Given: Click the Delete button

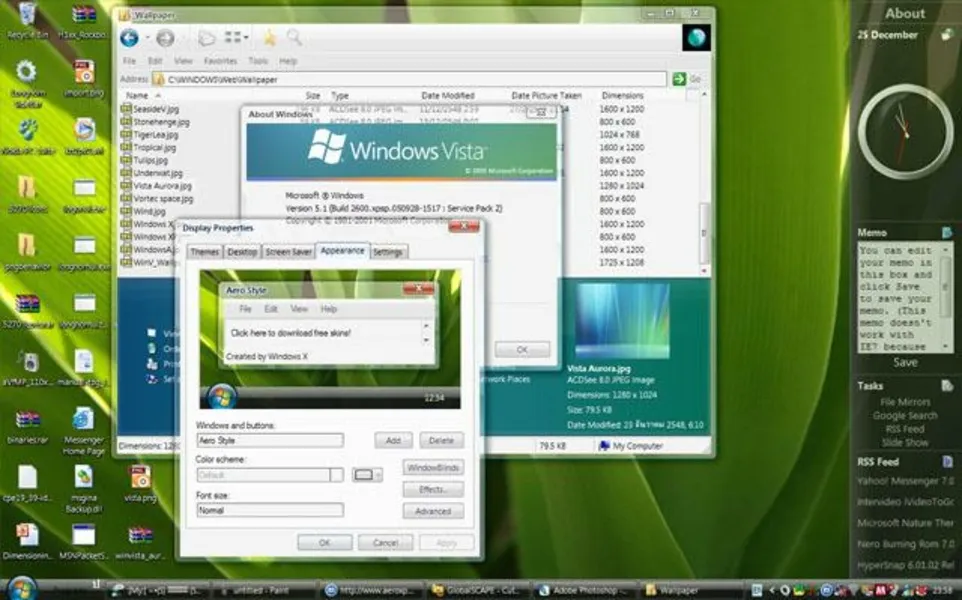Looking at the screenshot, I should [x=441, y=440].
